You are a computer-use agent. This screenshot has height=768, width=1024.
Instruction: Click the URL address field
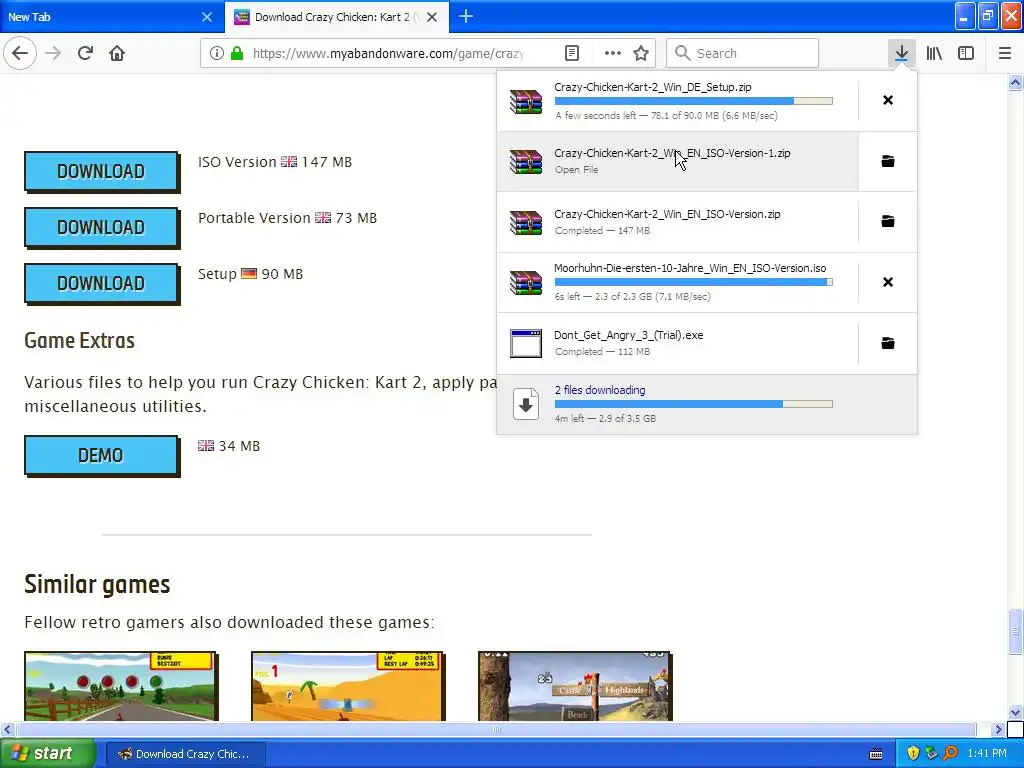(x=389, y=53)
